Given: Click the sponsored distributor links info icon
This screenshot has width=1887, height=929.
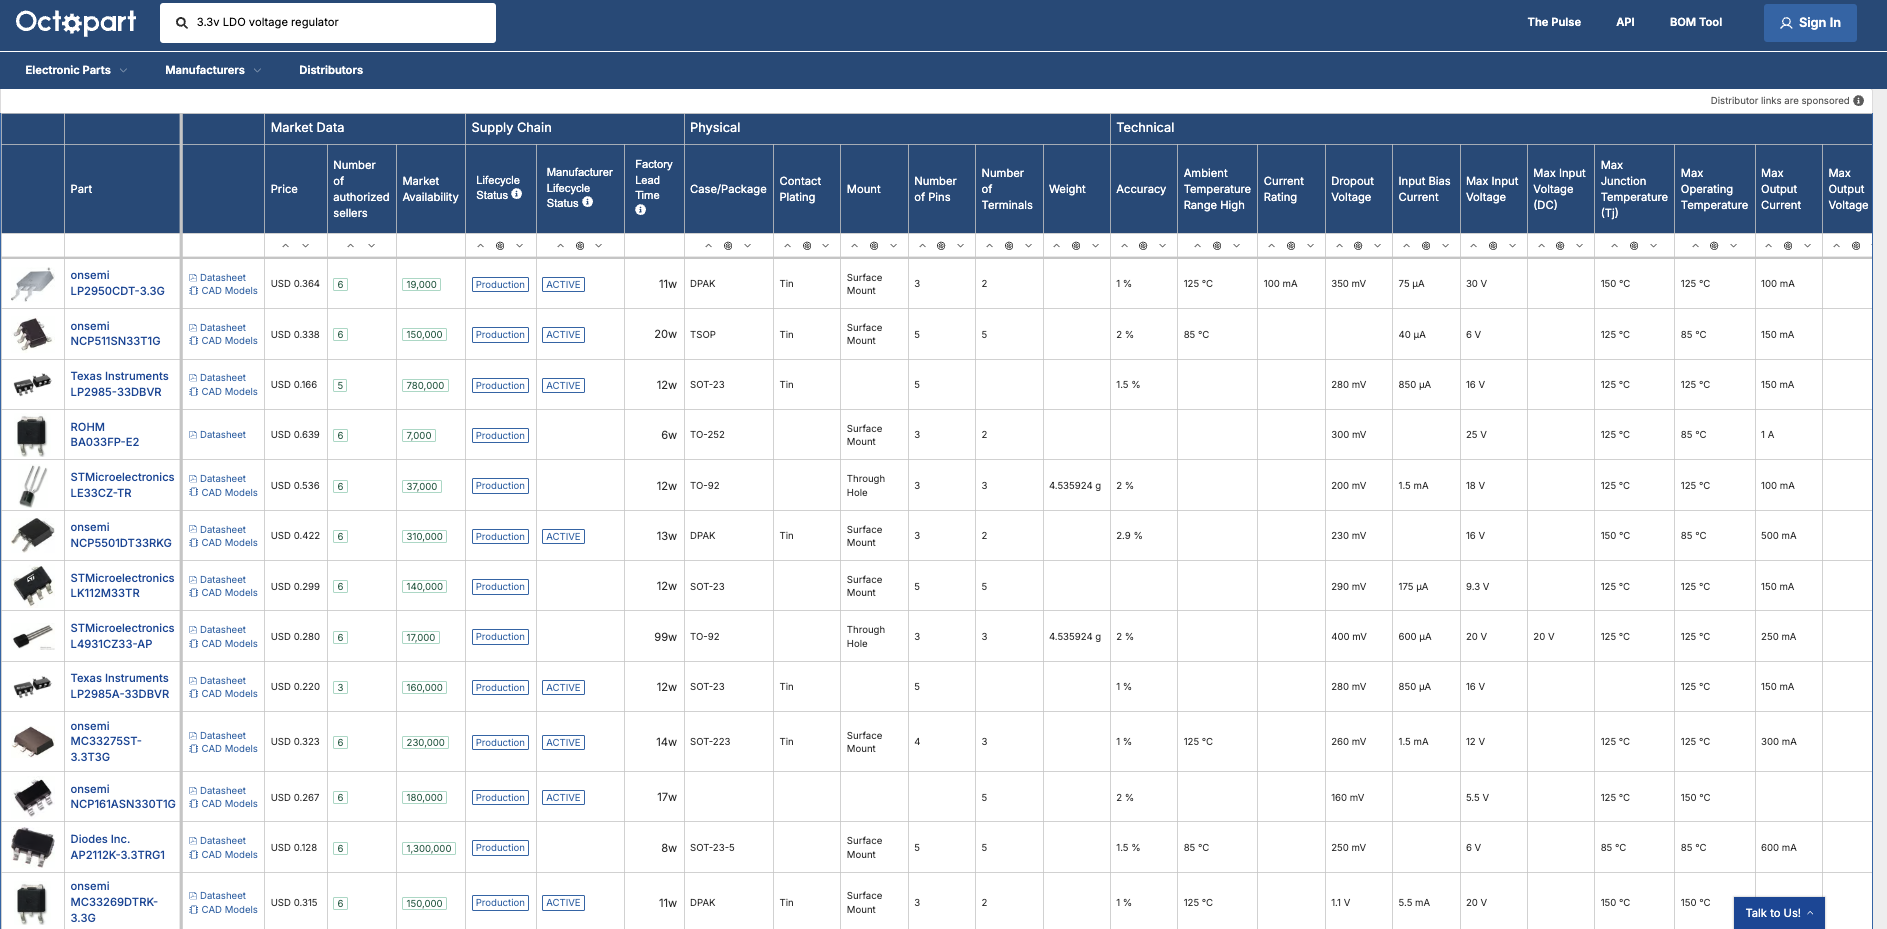Looking at the screenshot, I should click(1858, 101).
